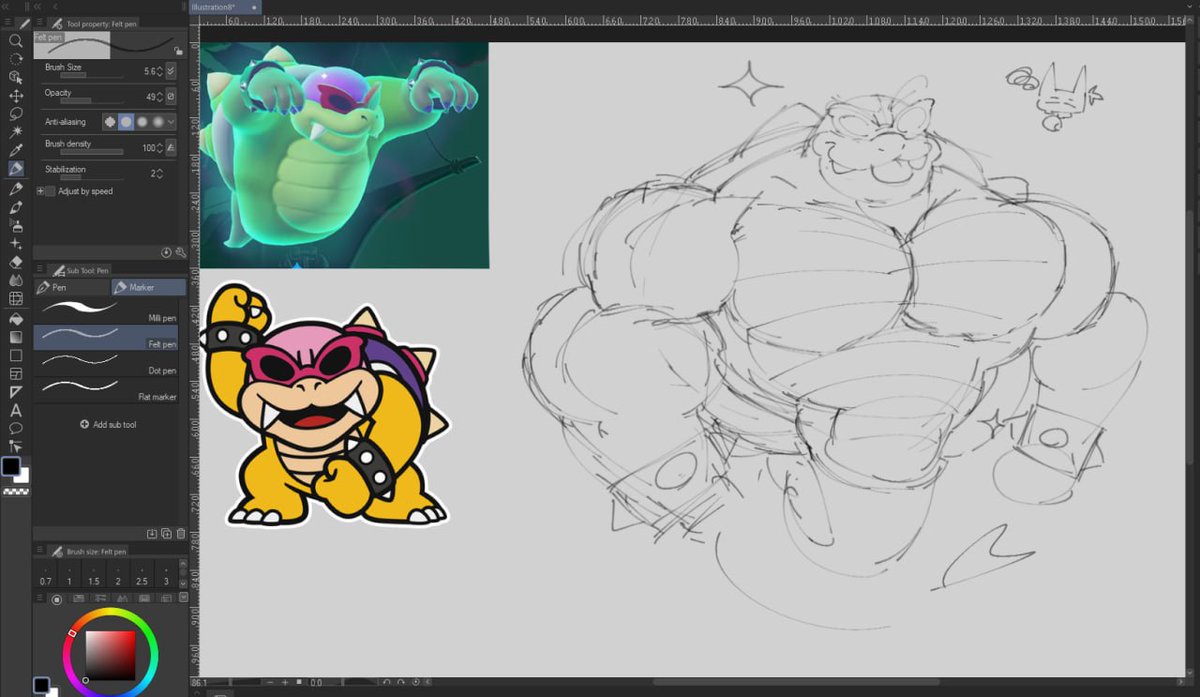Image resolution: width=1200 pixels, height=697 pixels.
Task: Switch to the Pen sub tool group tab
Action: (72, 287)
